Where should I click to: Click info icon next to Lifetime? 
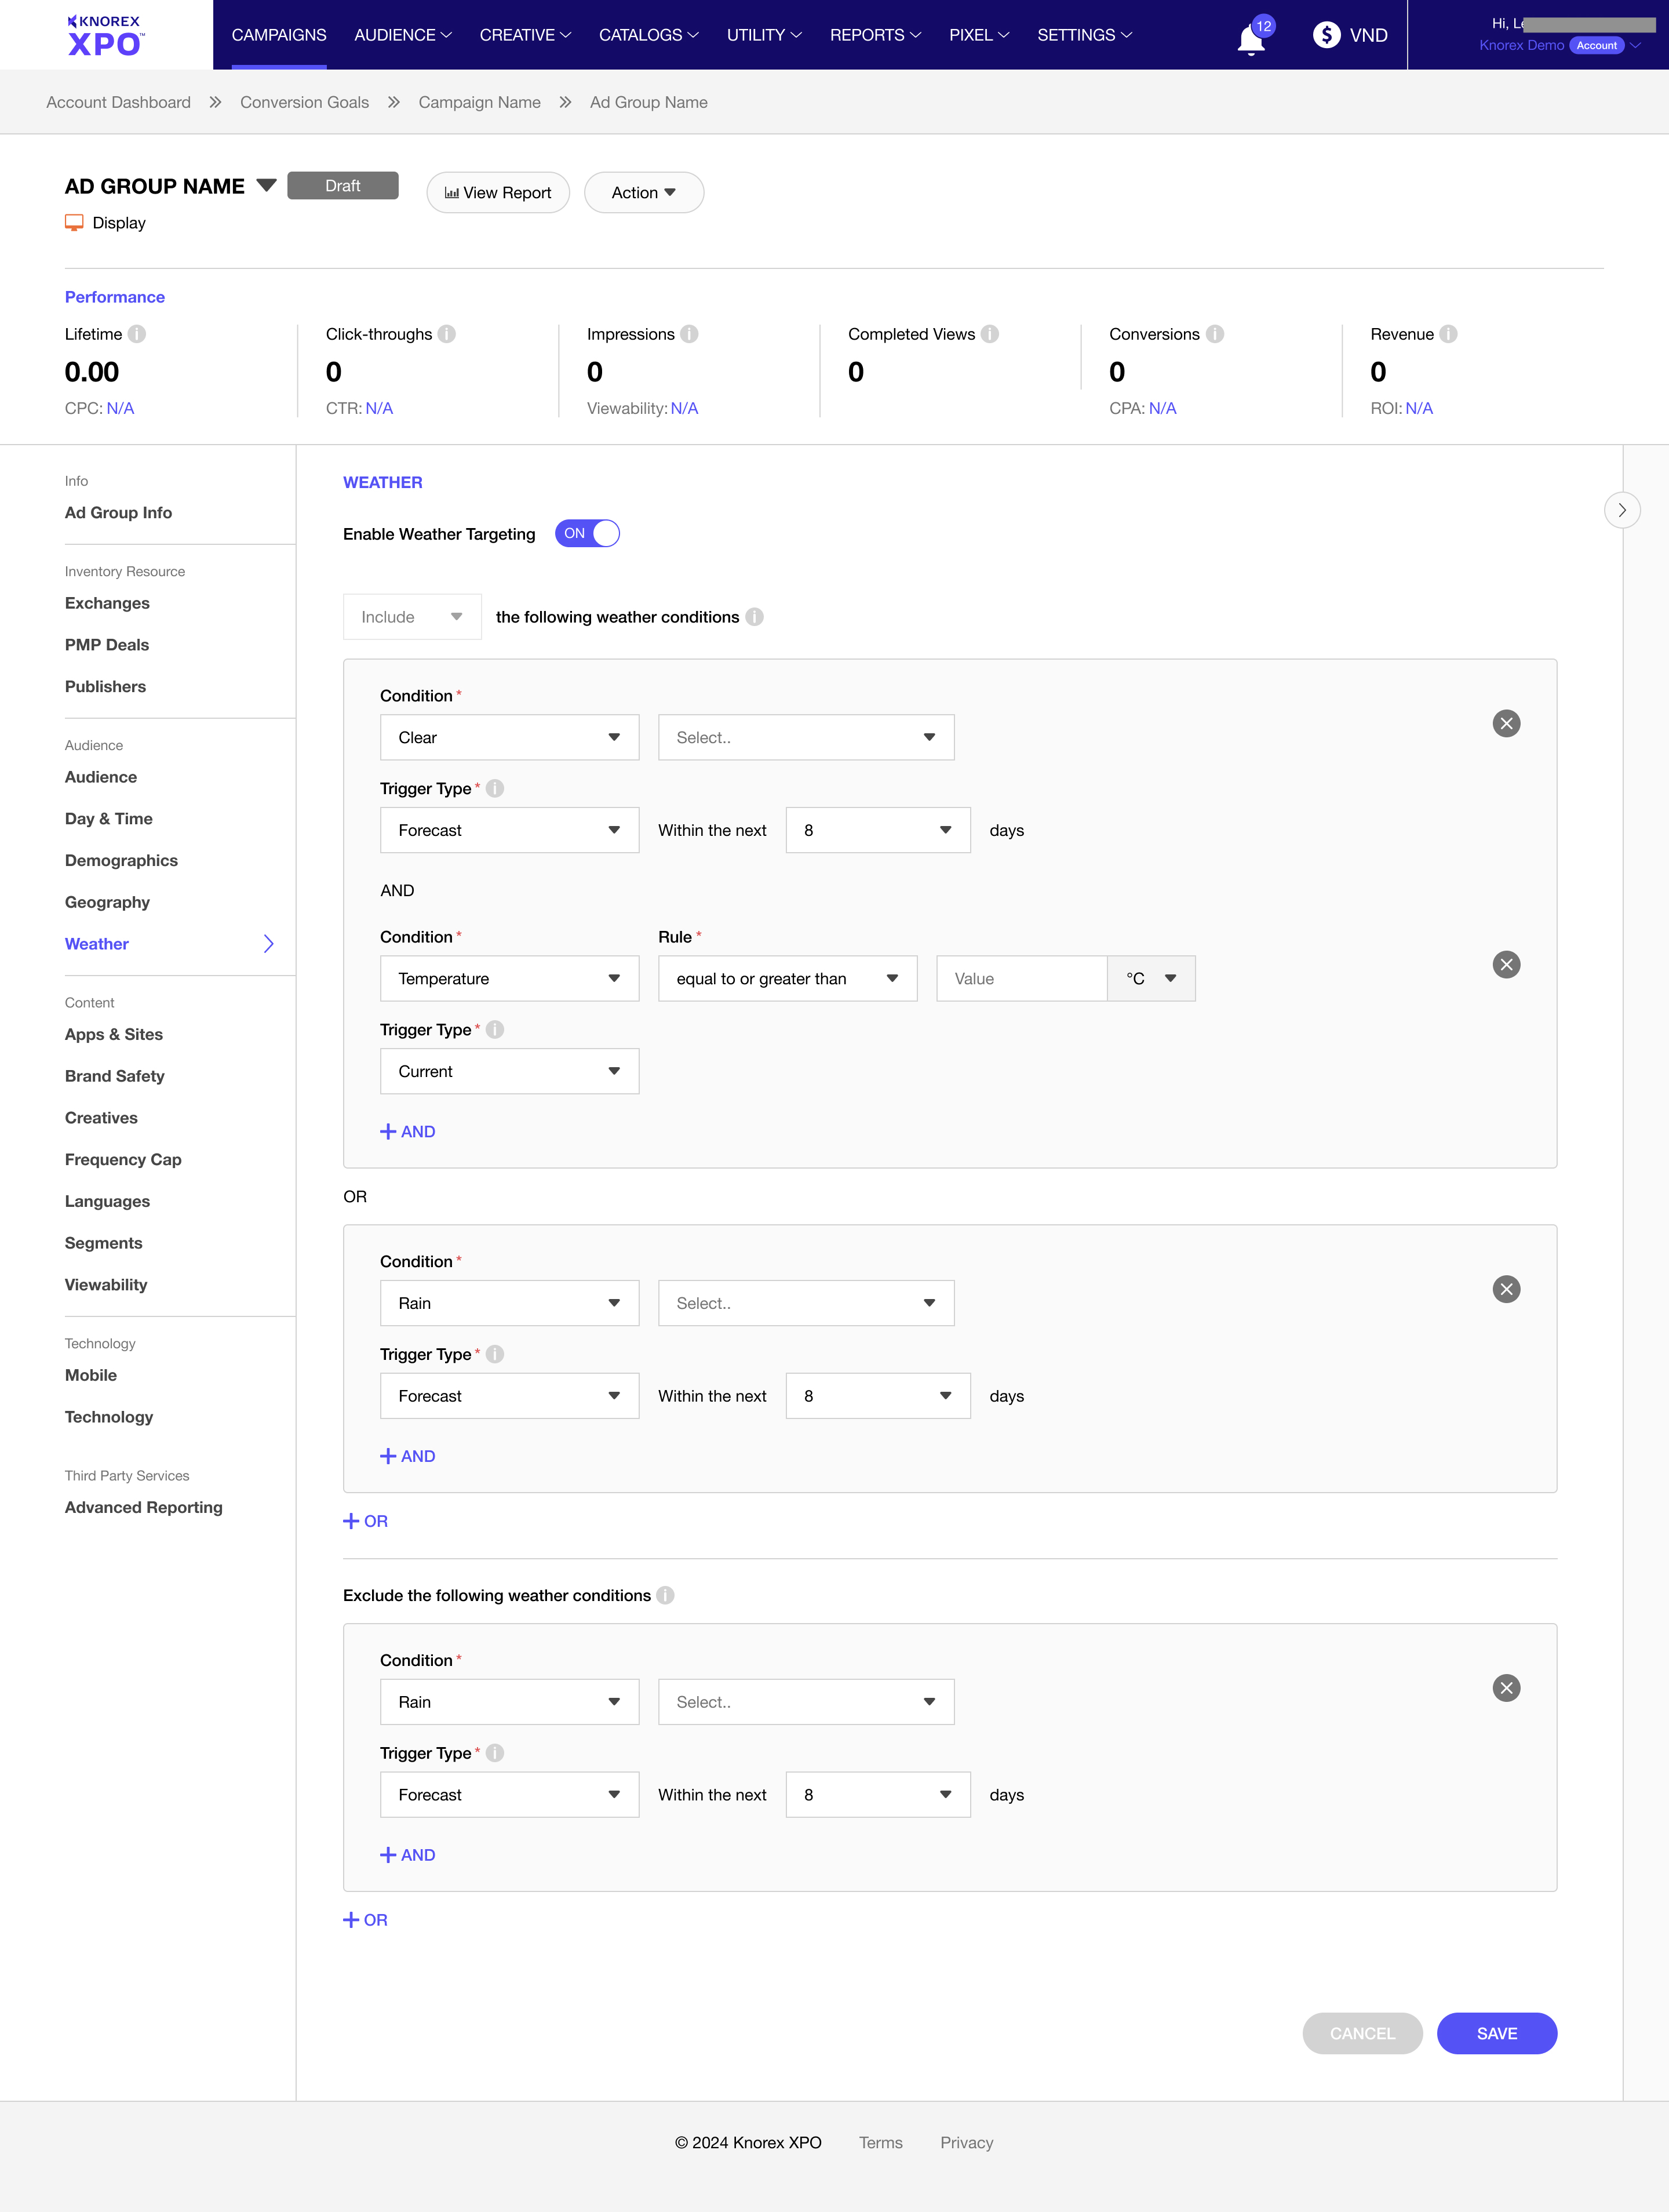point(137,334)
